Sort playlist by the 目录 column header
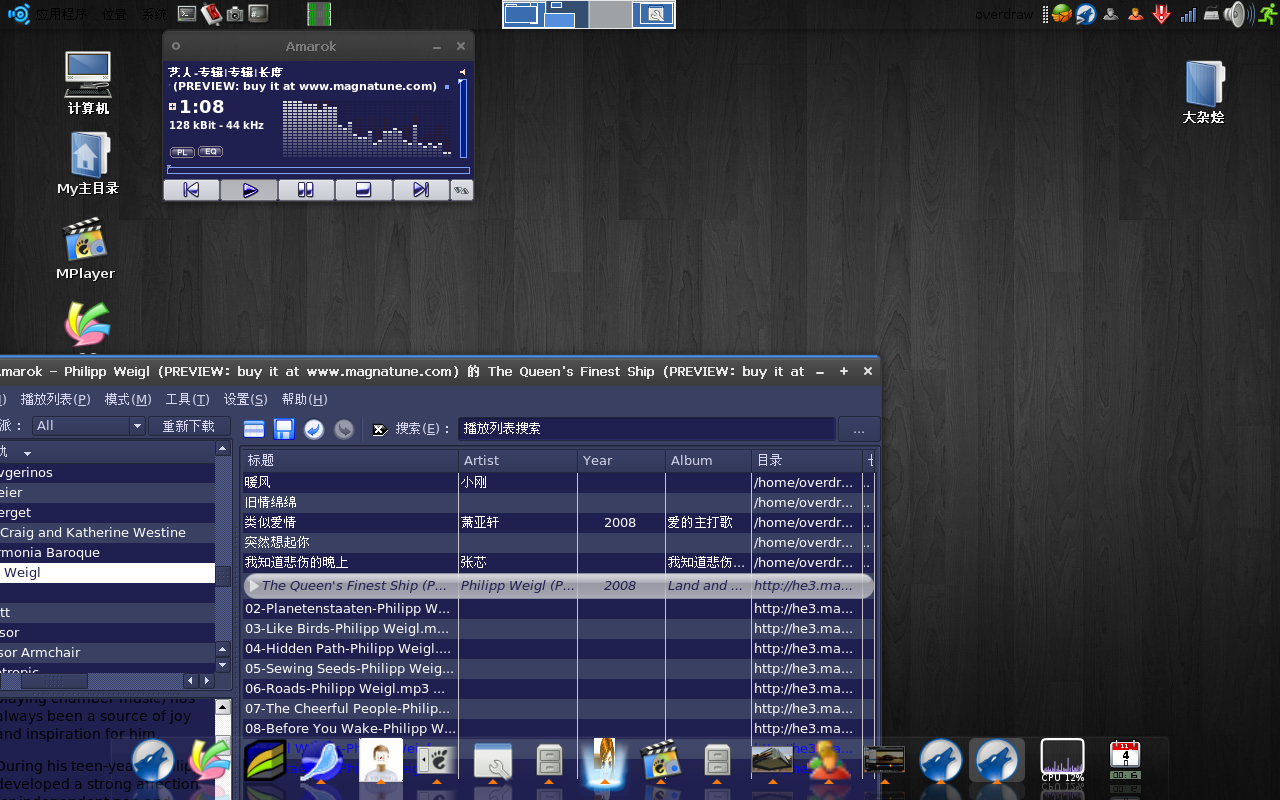This screenshot has height=800, width=1280. tap(806, 460)
